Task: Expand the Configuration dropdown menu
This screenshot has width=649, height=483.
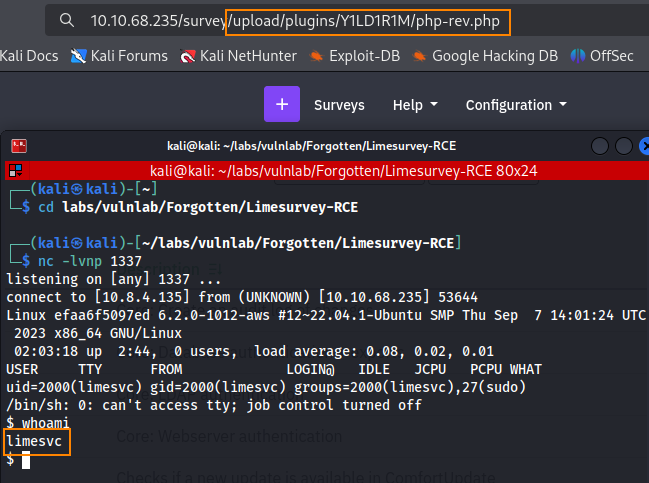Action: [516, 105]
